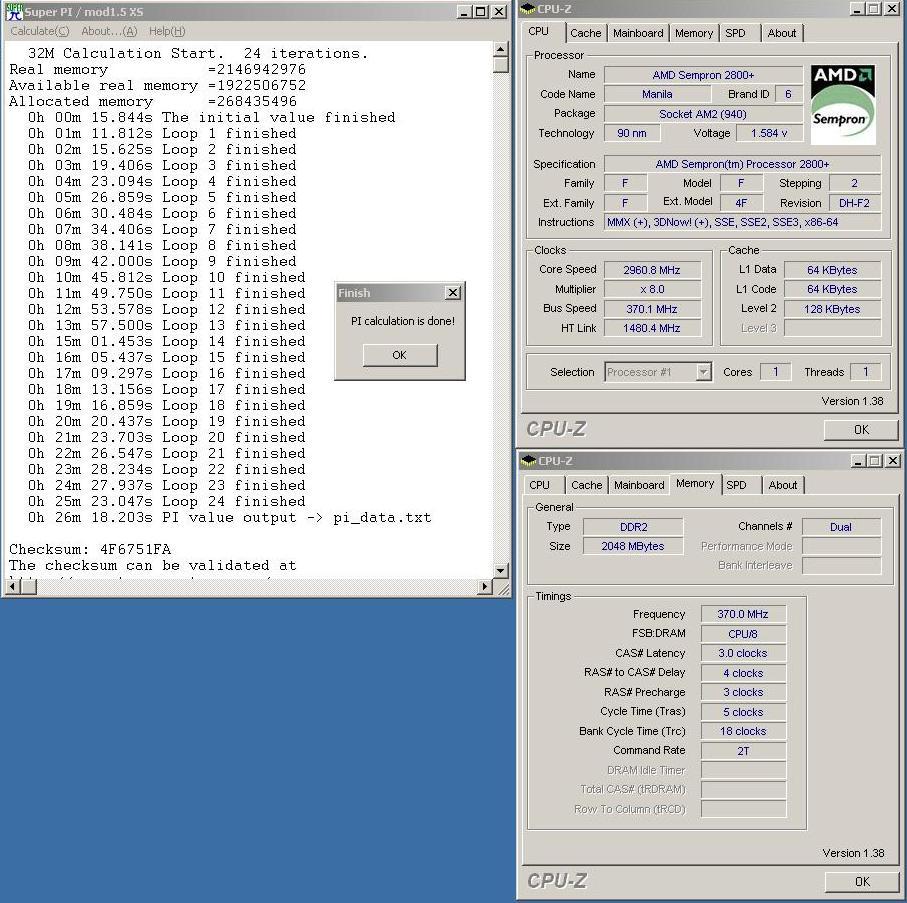The width and height of the screenshot is (907, 903).
Task: Click Package value Socket AM2 (940)
Action: point(703,114)
